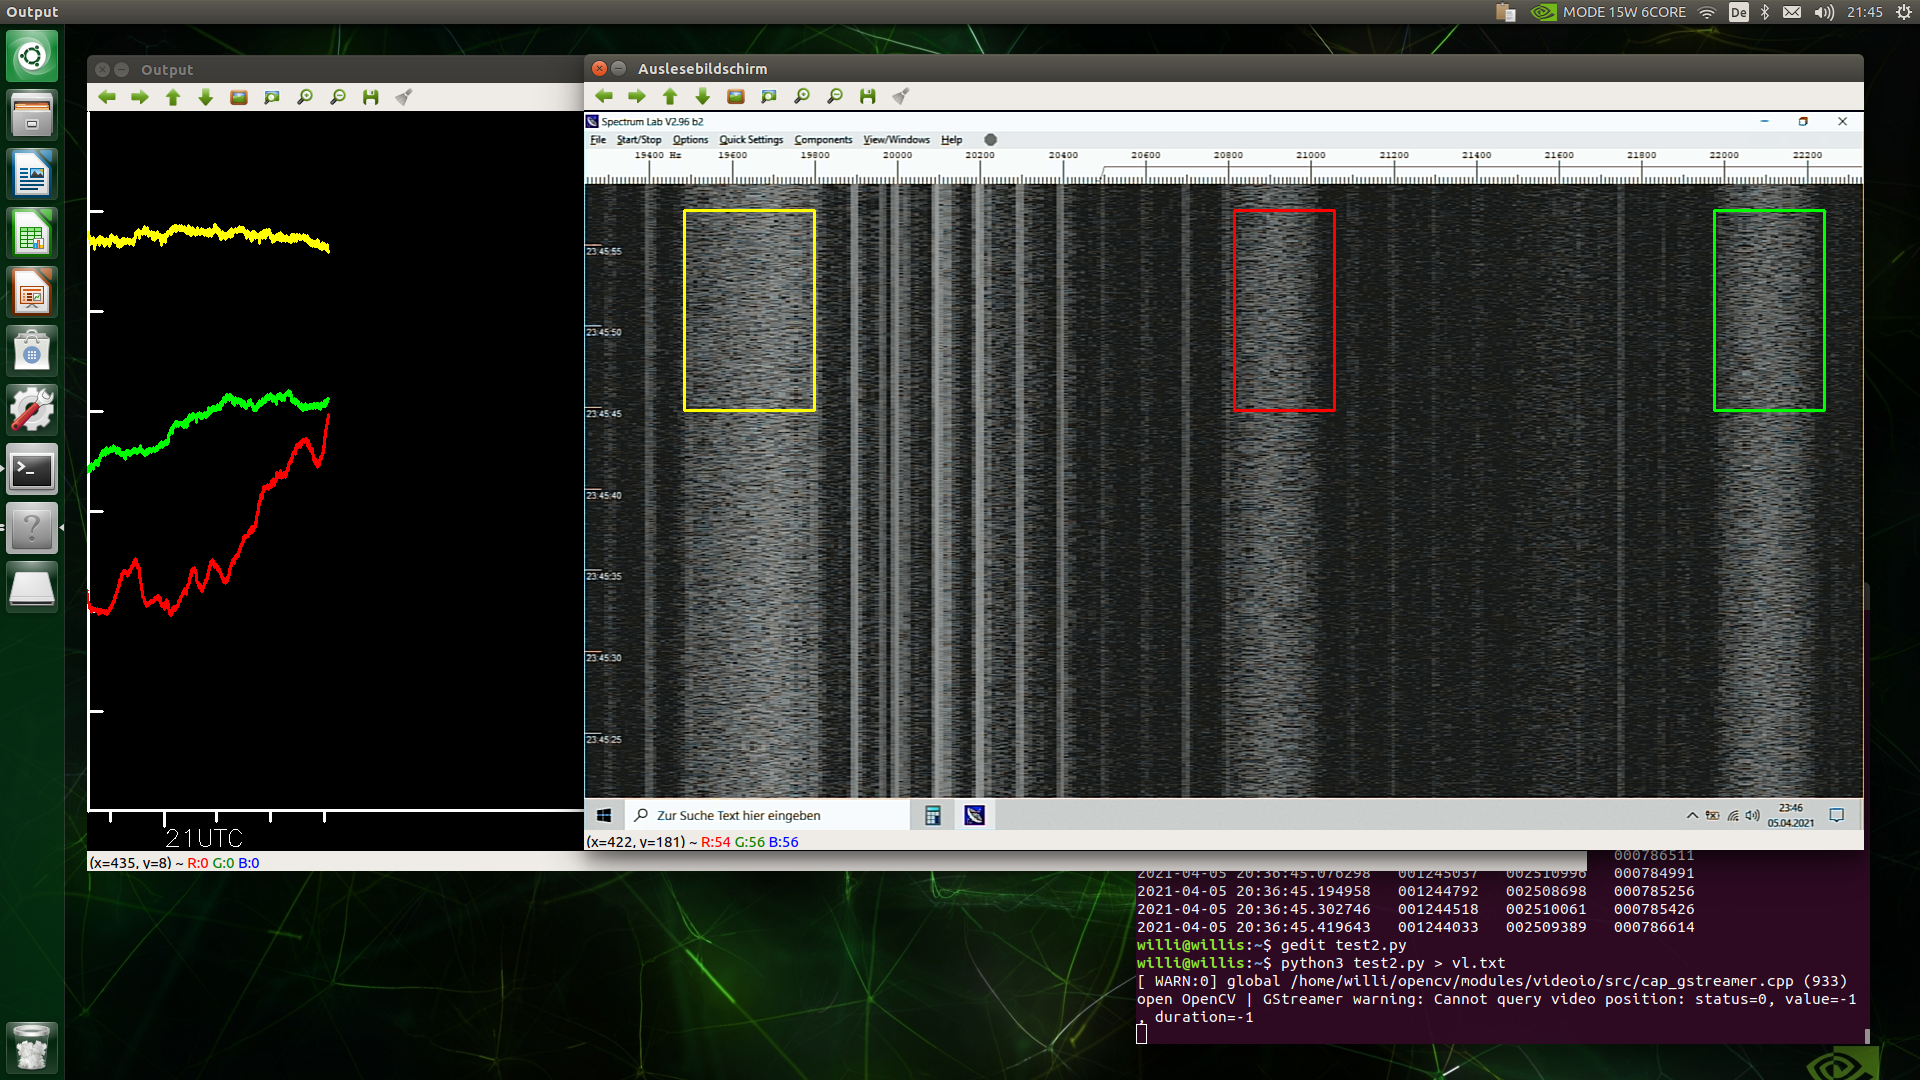Zoom out on the Auslesebildschirm image
1920x1080 pixels.
pyautogui.click(x=835, y=96)
